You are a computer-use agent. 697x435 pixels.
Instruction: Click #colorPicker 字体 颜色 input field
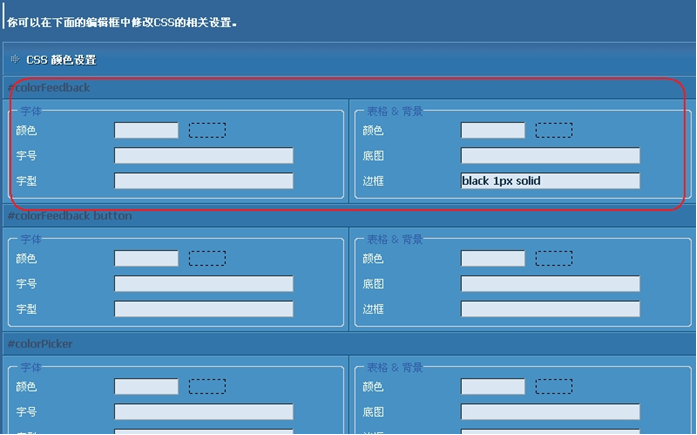(146, 386)
